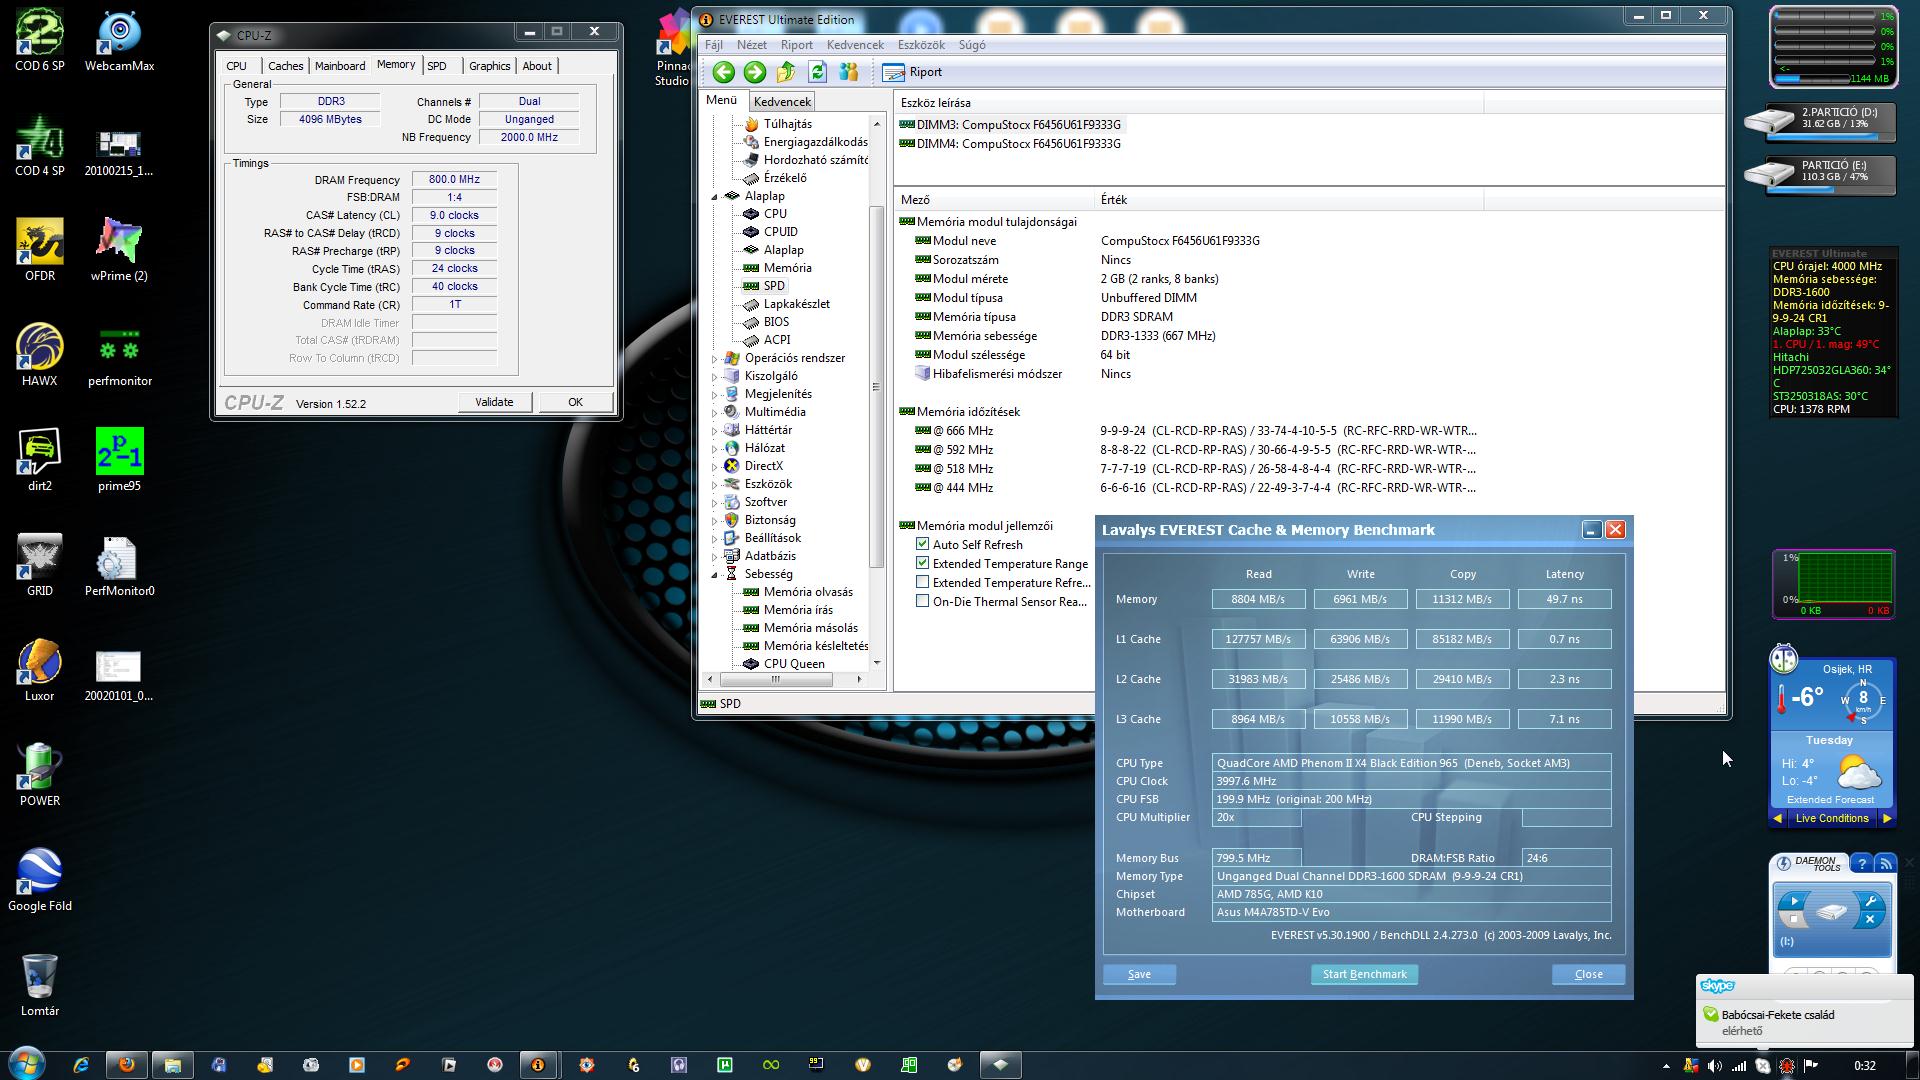The image size is (1920, 1080).
Task: Toggle the Extended Temperature Refresh checkbox
Action: (x=922, y=582)
